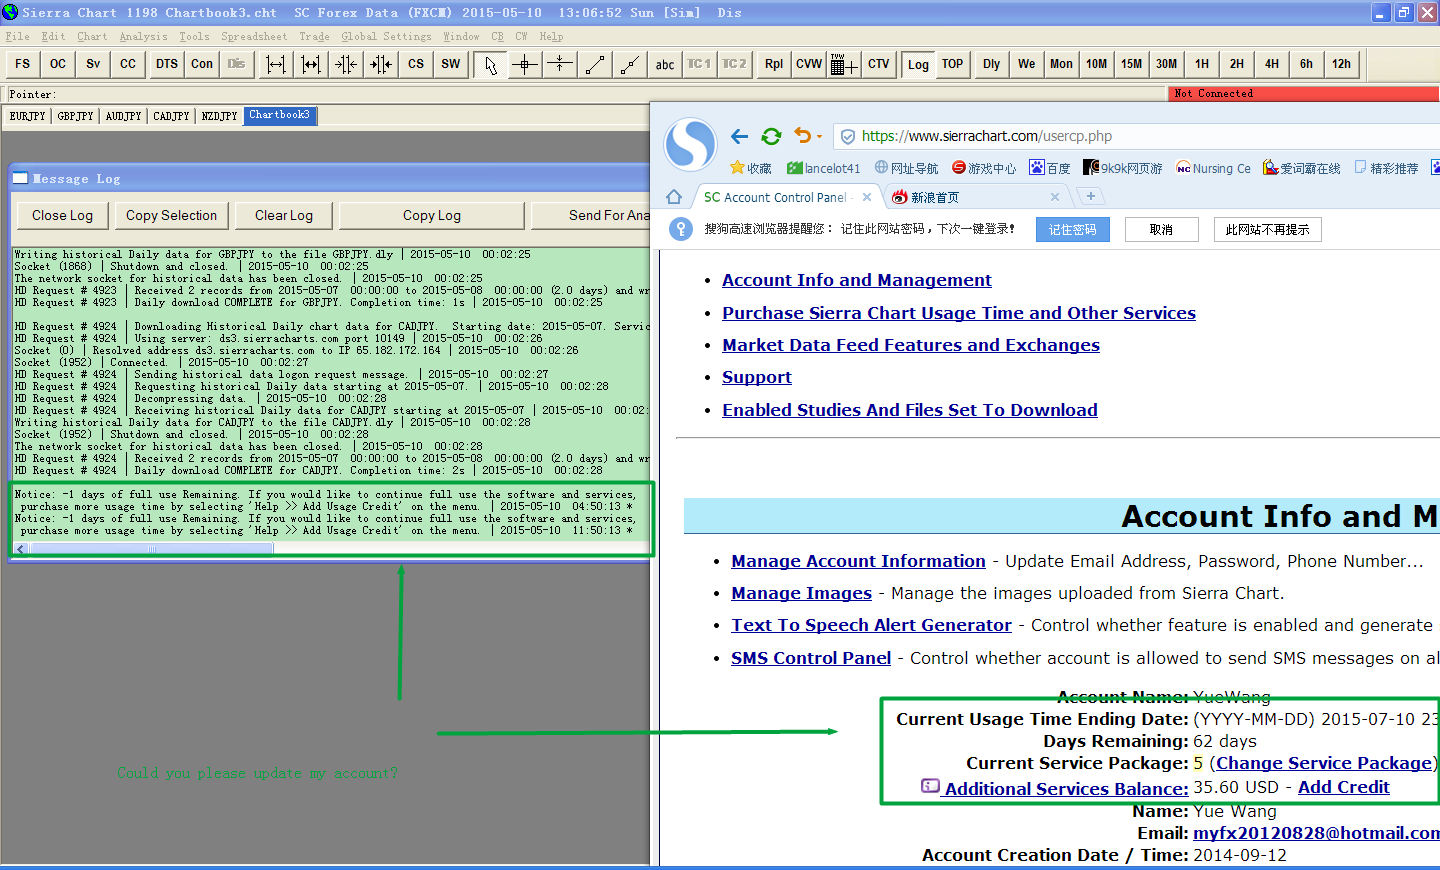Click the orange undo arrow in browser

tap(802, 136)
